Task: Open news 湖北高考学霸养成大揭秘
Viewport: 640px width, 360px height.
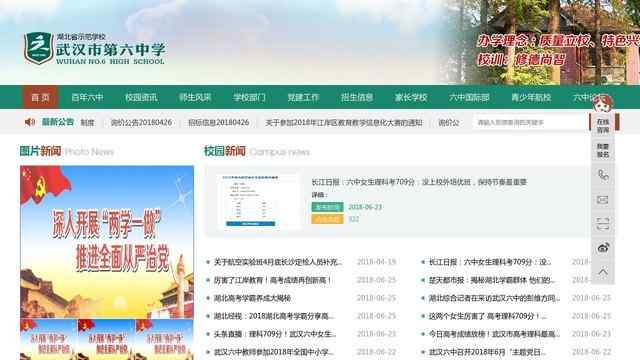Action: pos(252,298)
